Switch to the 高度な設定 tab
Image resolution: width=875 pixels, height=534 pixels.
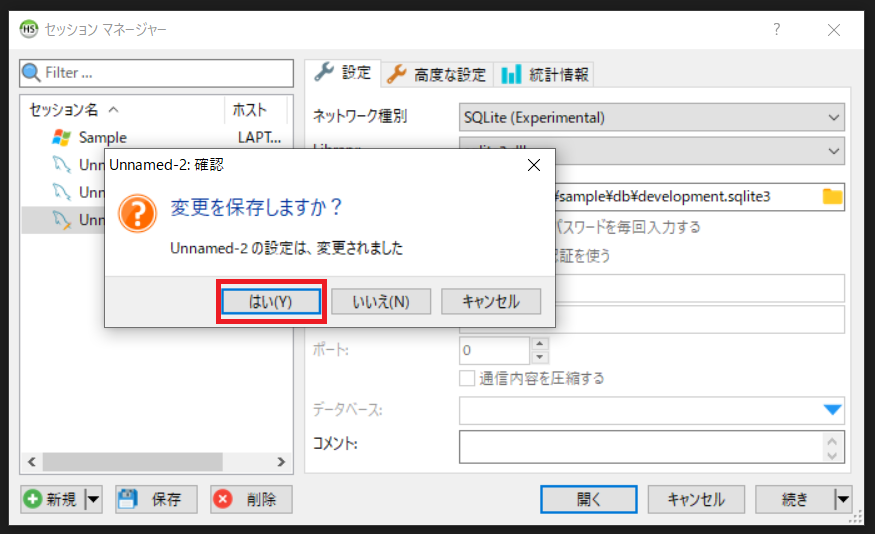437,74
